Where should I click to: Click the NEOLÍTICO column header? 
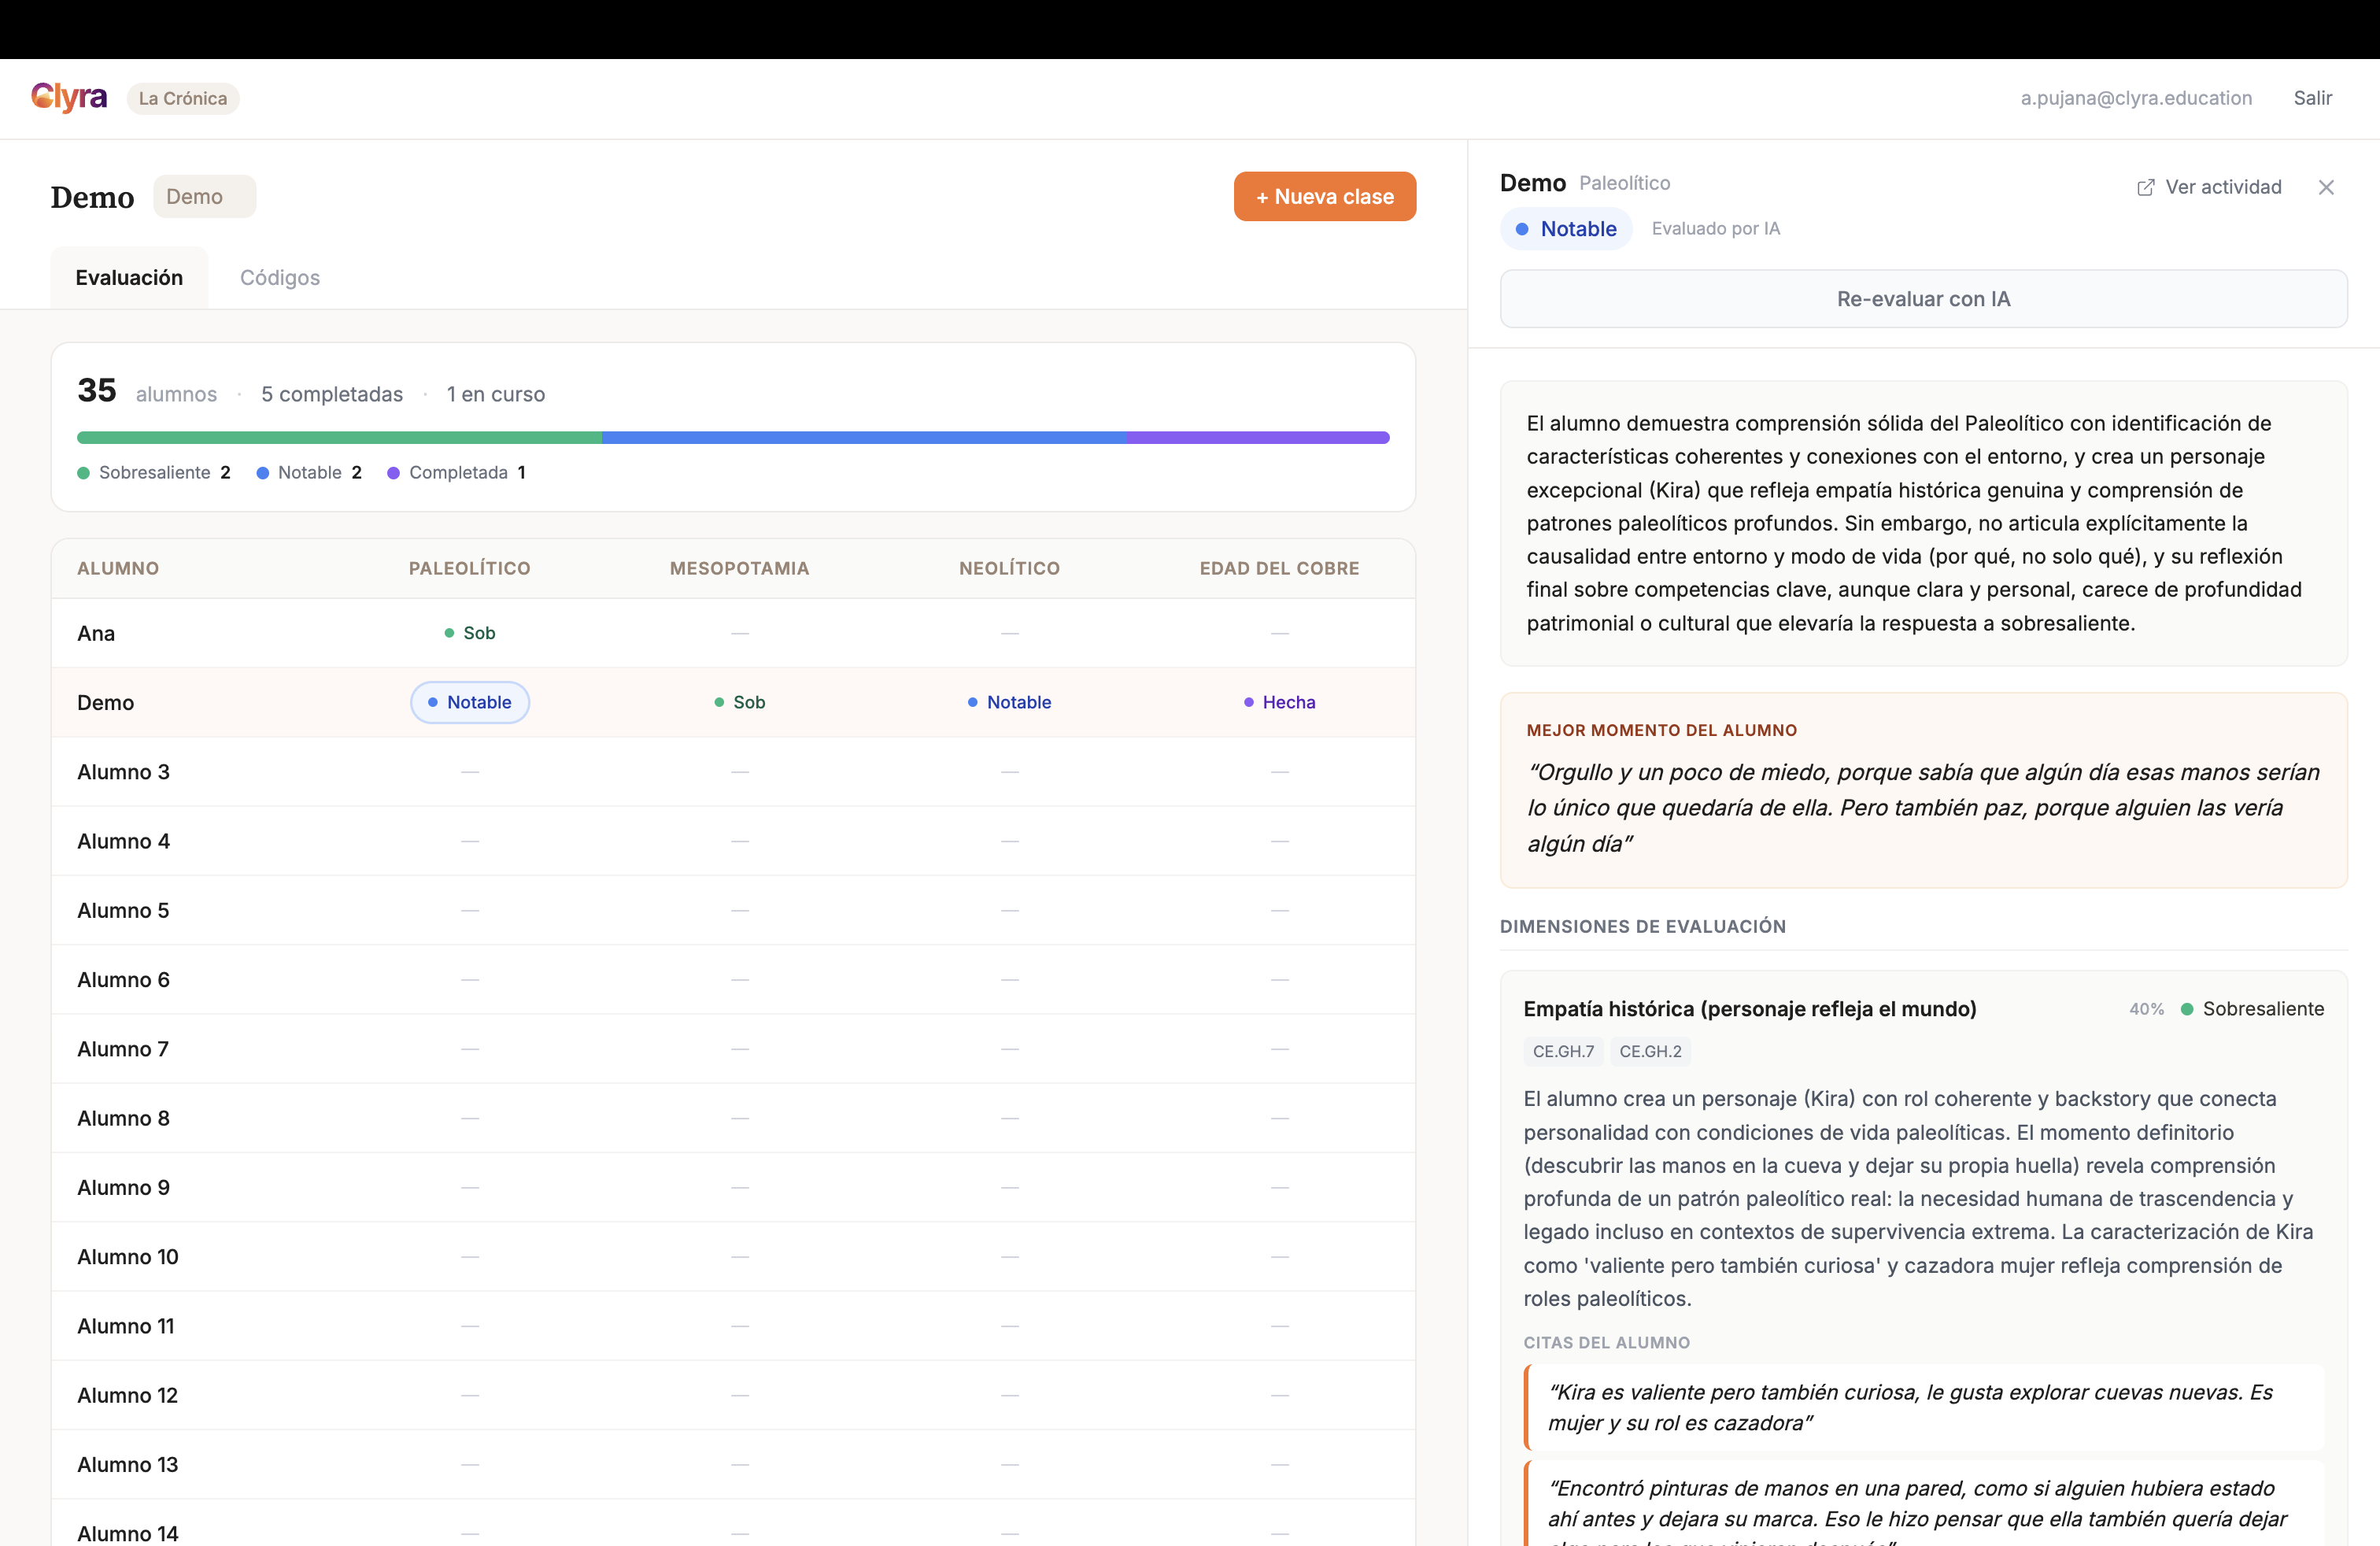[1009, 568]
